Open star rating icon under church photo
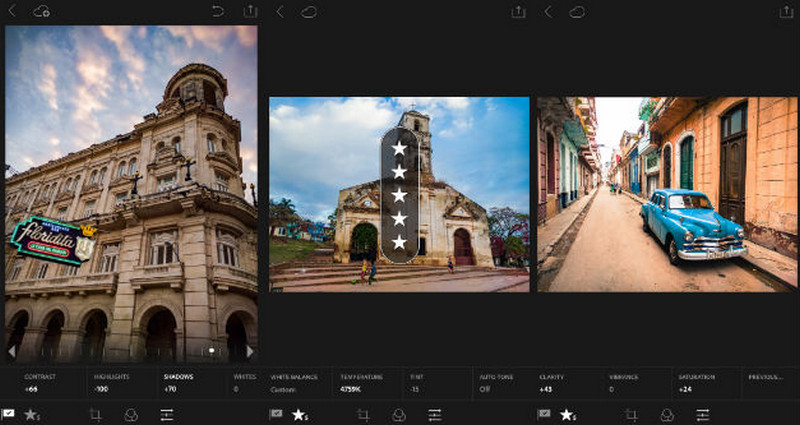Screen dimensions: 800x425 point(299,415)
